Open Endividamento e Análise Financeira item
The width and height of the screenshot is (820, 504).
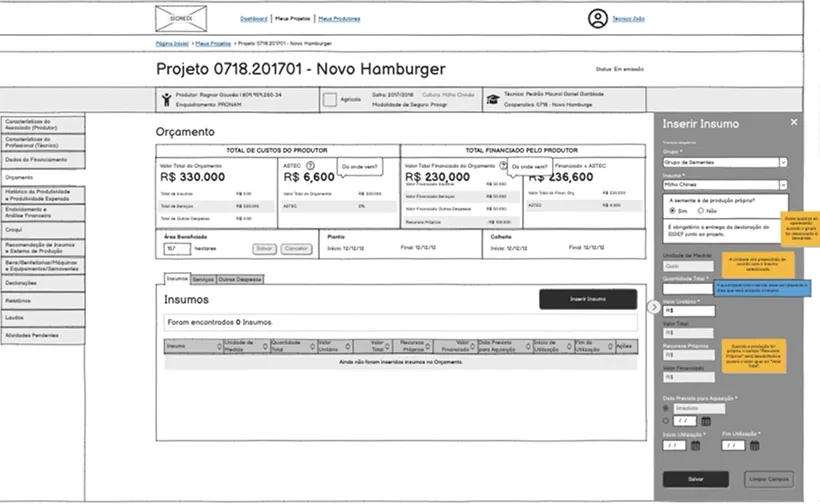42,212
